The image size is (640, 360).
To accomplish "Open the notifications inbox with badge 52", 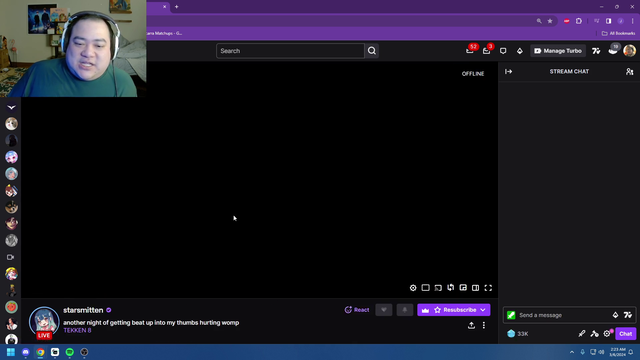I will coord(470,51).
